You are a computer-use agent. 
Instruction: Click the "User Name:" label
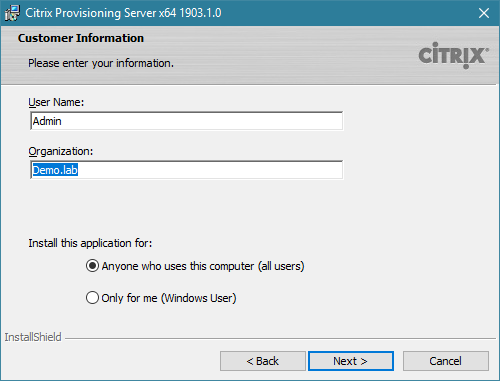(56, 102)
